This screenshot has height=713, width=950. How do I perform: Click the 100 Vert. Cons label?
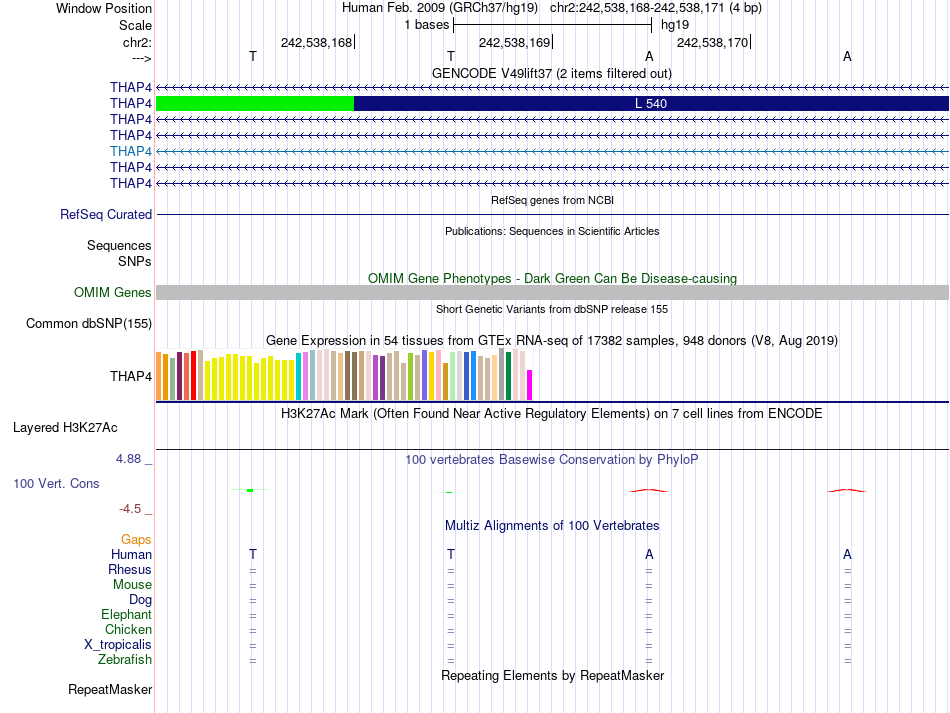pyautogui.click(x=56, y=483)
